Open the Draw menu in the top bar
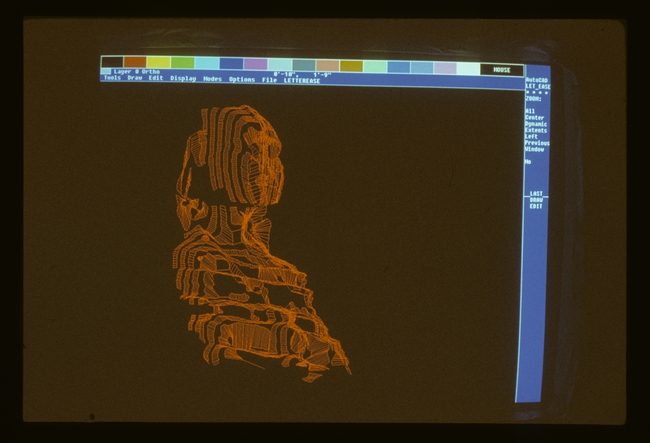This screenshot has width=650, height=443. [135, 79]
